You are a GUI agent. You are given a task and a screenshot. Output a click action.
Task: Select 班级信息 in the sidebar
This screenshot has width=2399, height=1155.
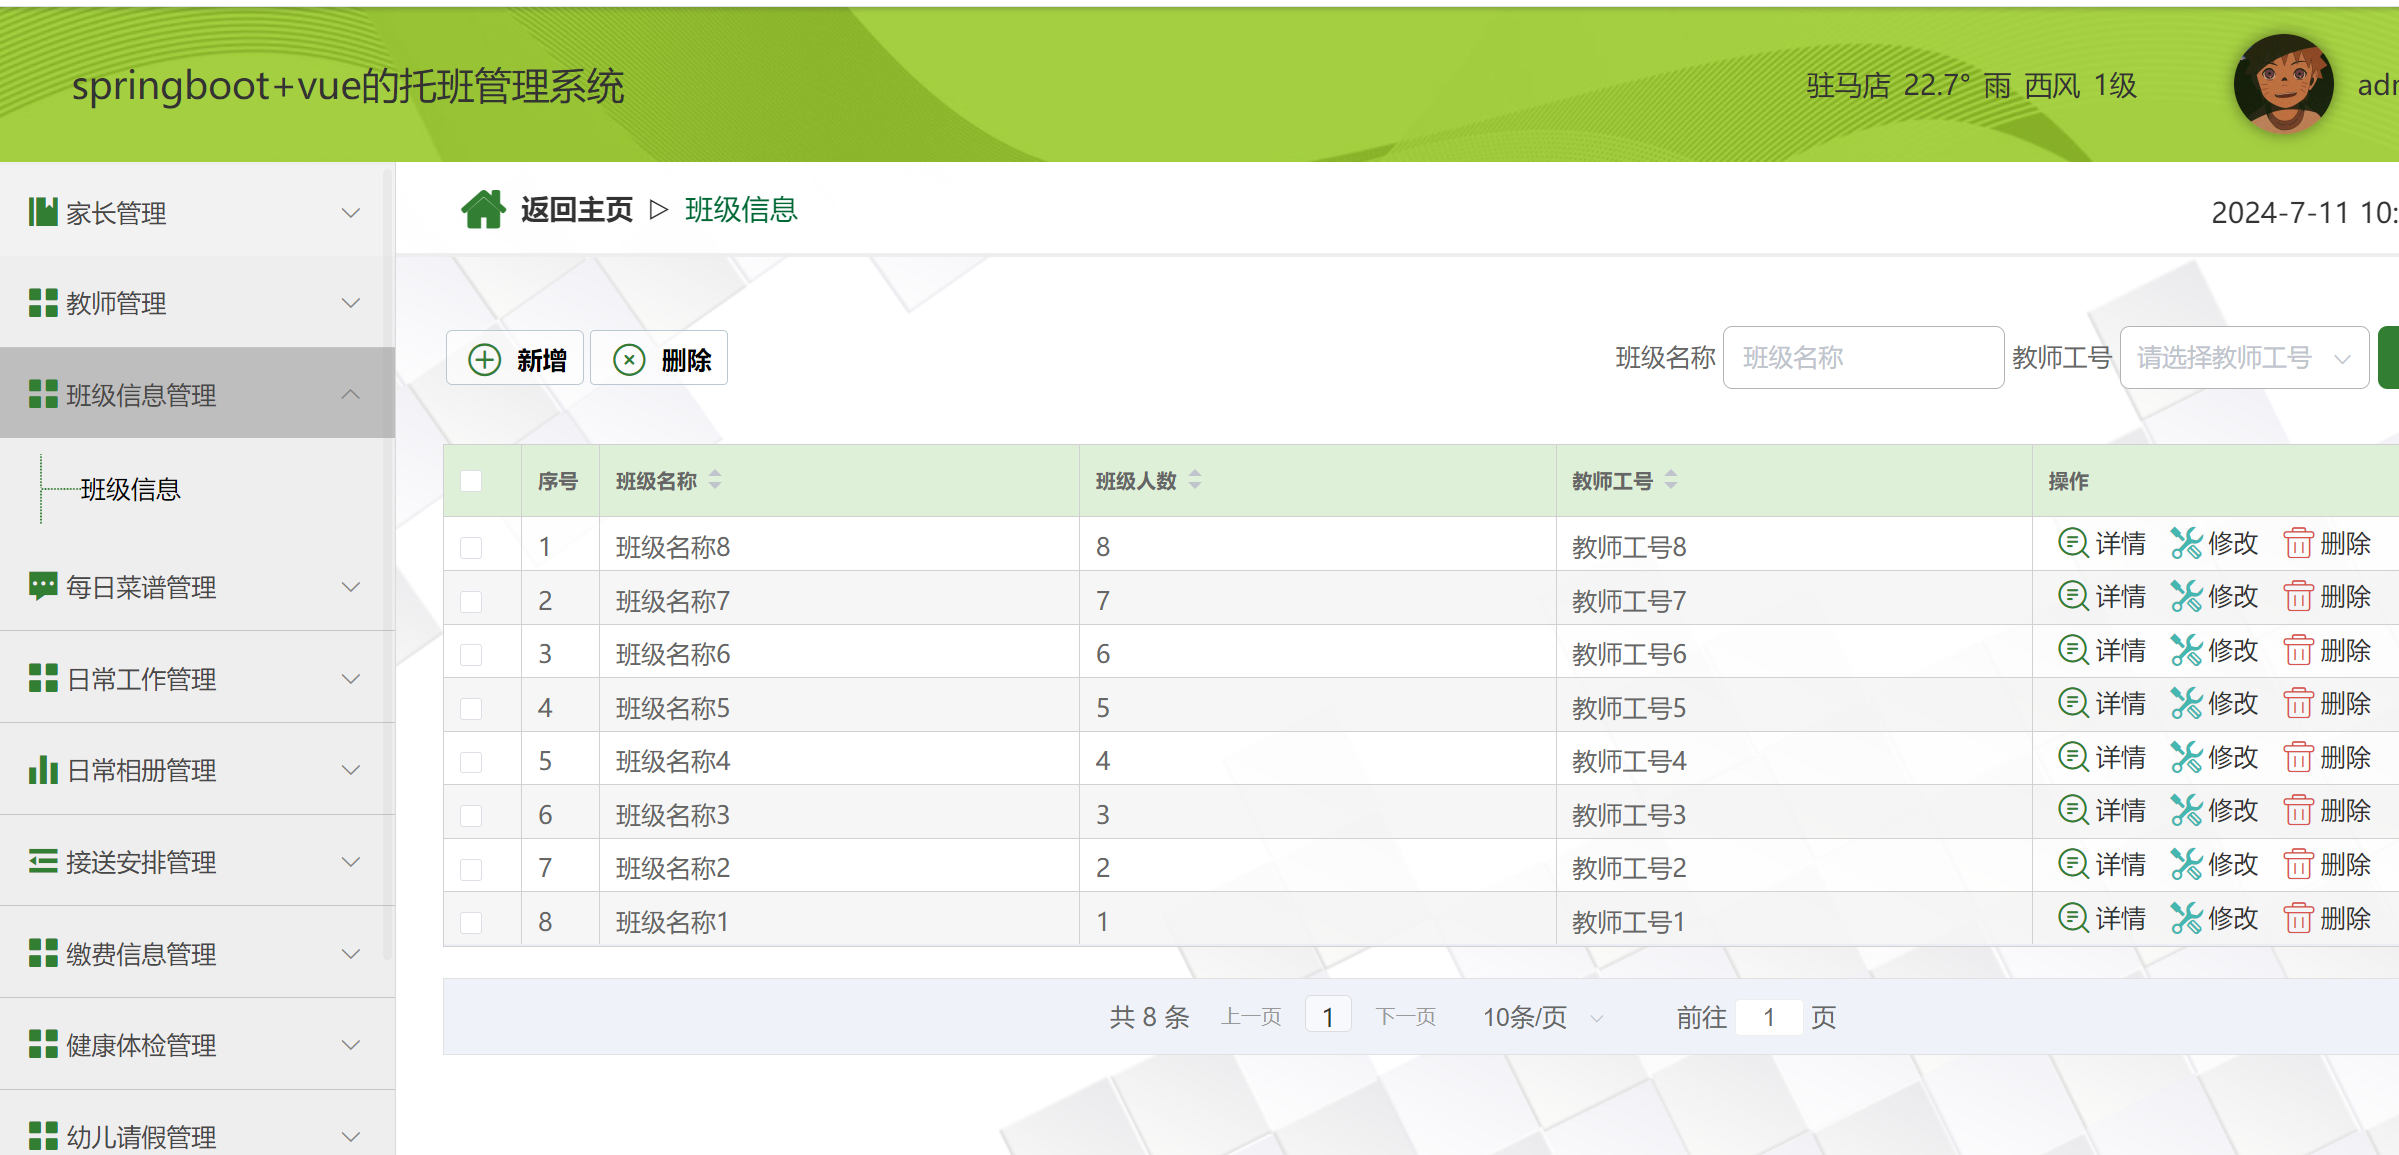(131, 489)
